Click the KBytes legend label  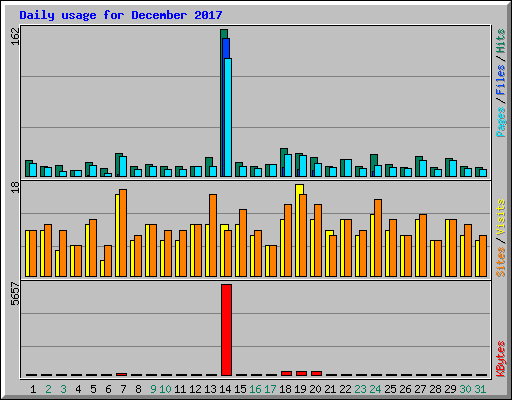[501, 359]
